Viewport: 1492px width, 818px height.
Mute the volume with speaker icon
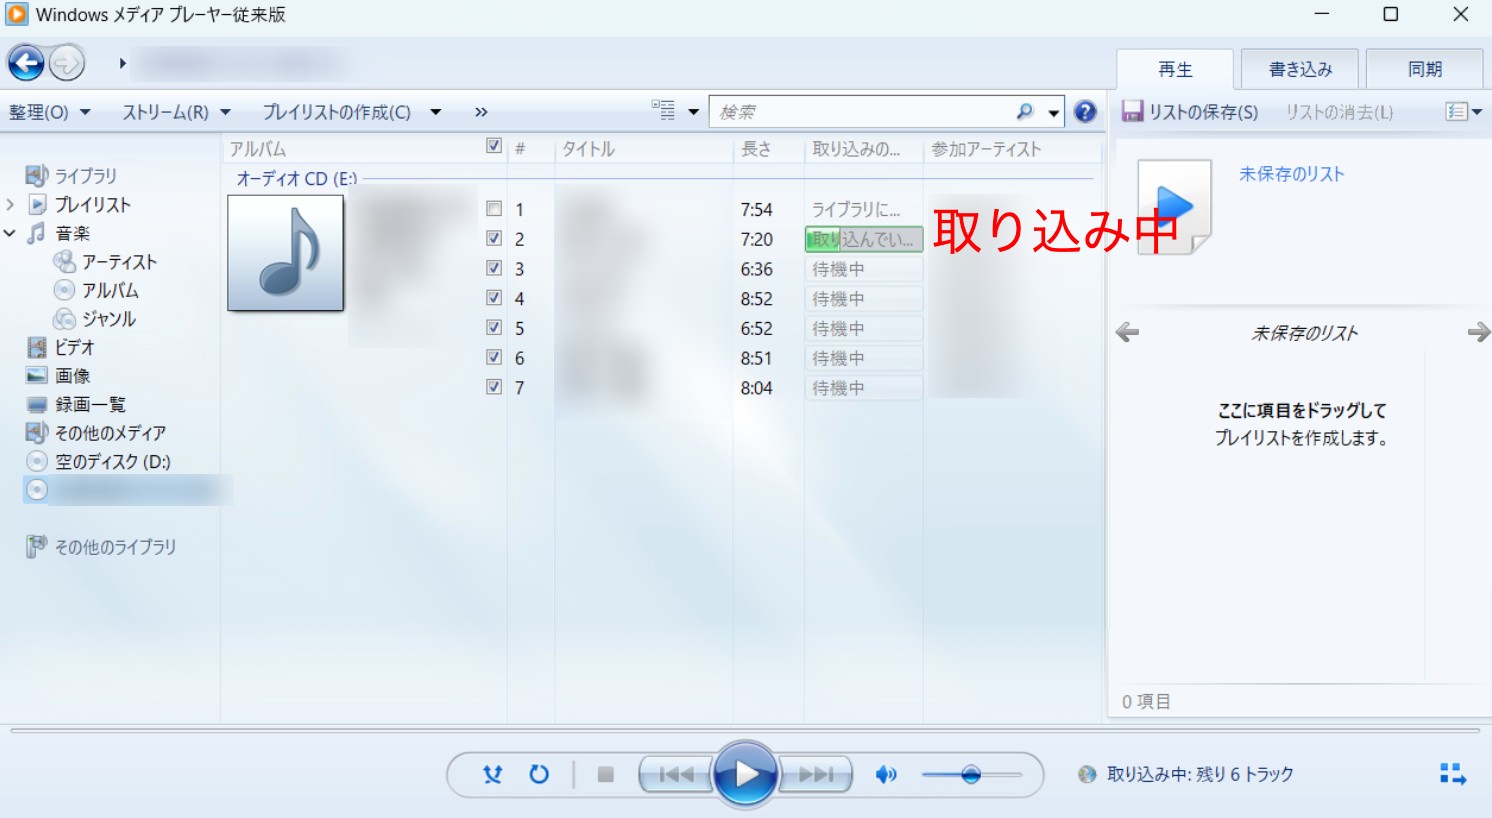click(886, 774)
